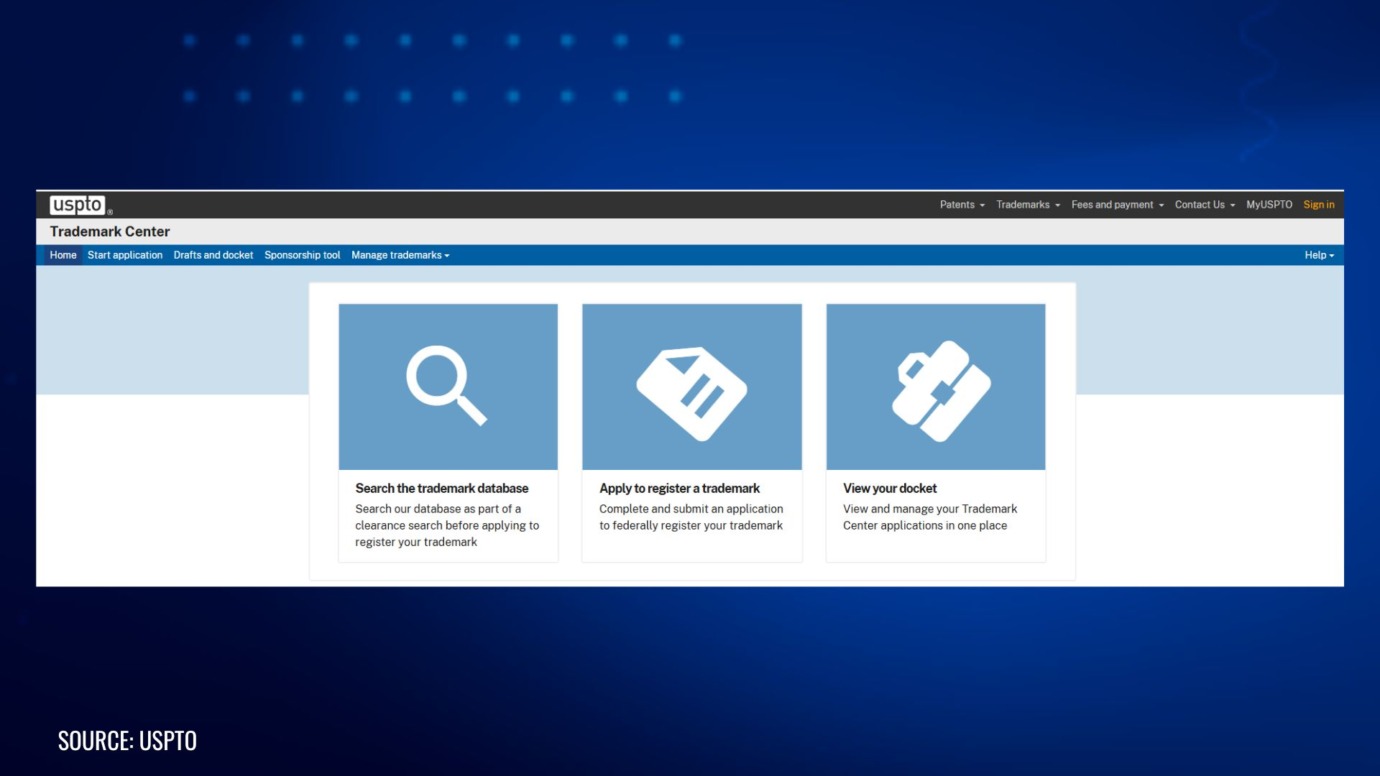
Task: Select the Home tab
Action: point(63,255)
